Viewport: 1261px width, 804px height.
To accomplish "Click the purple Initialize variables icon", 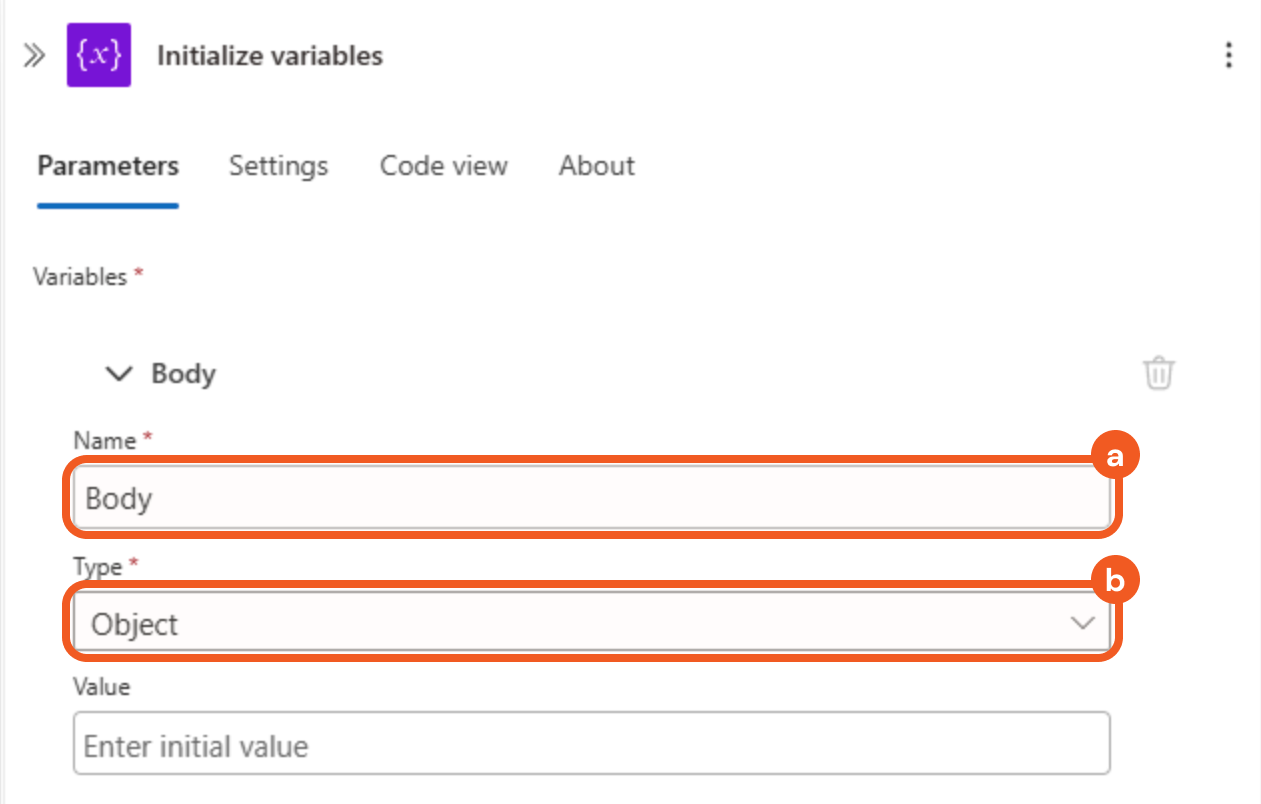I will pyautogui.click(x=99, y=55).
